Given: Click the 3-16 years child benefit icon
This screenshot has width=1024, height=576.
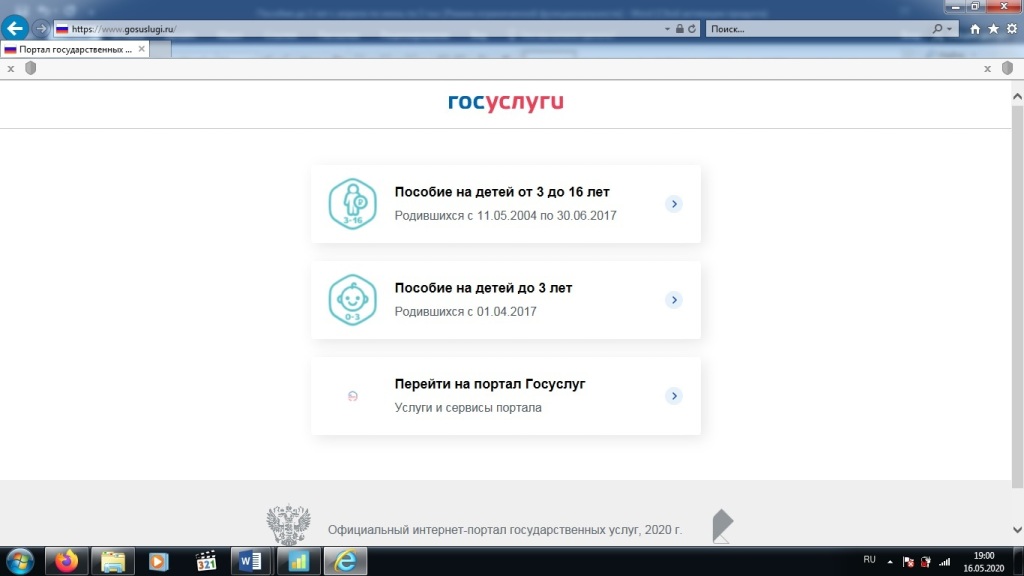Looking at the screenshot, I should 352,204.
